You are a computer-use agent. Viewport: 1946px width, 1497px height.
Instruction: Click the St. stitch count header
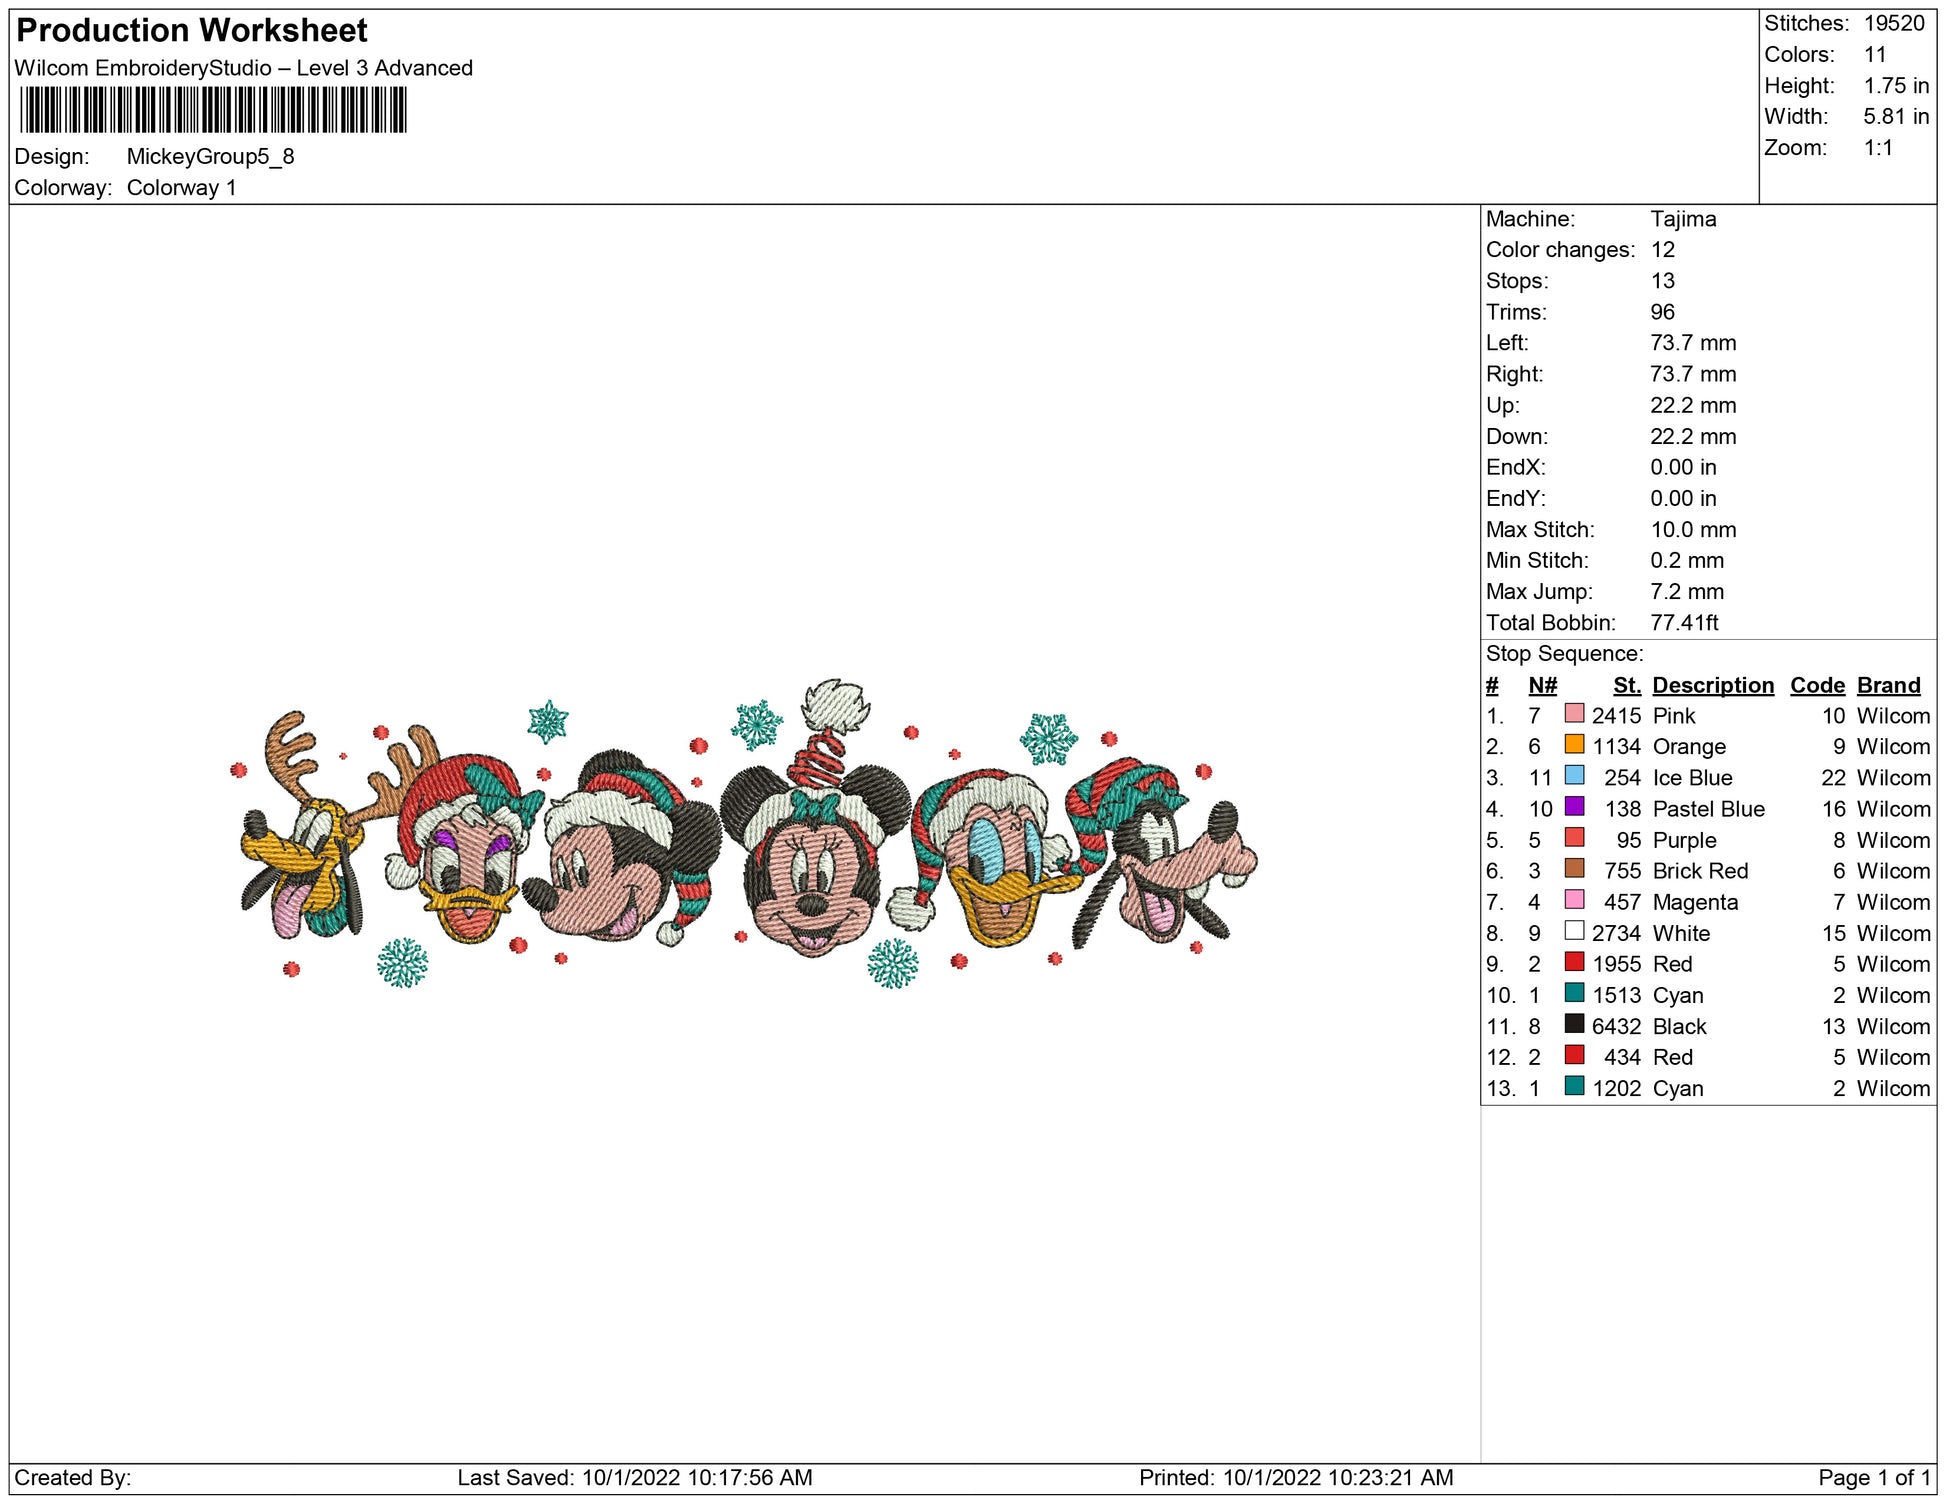(1626, 685)
